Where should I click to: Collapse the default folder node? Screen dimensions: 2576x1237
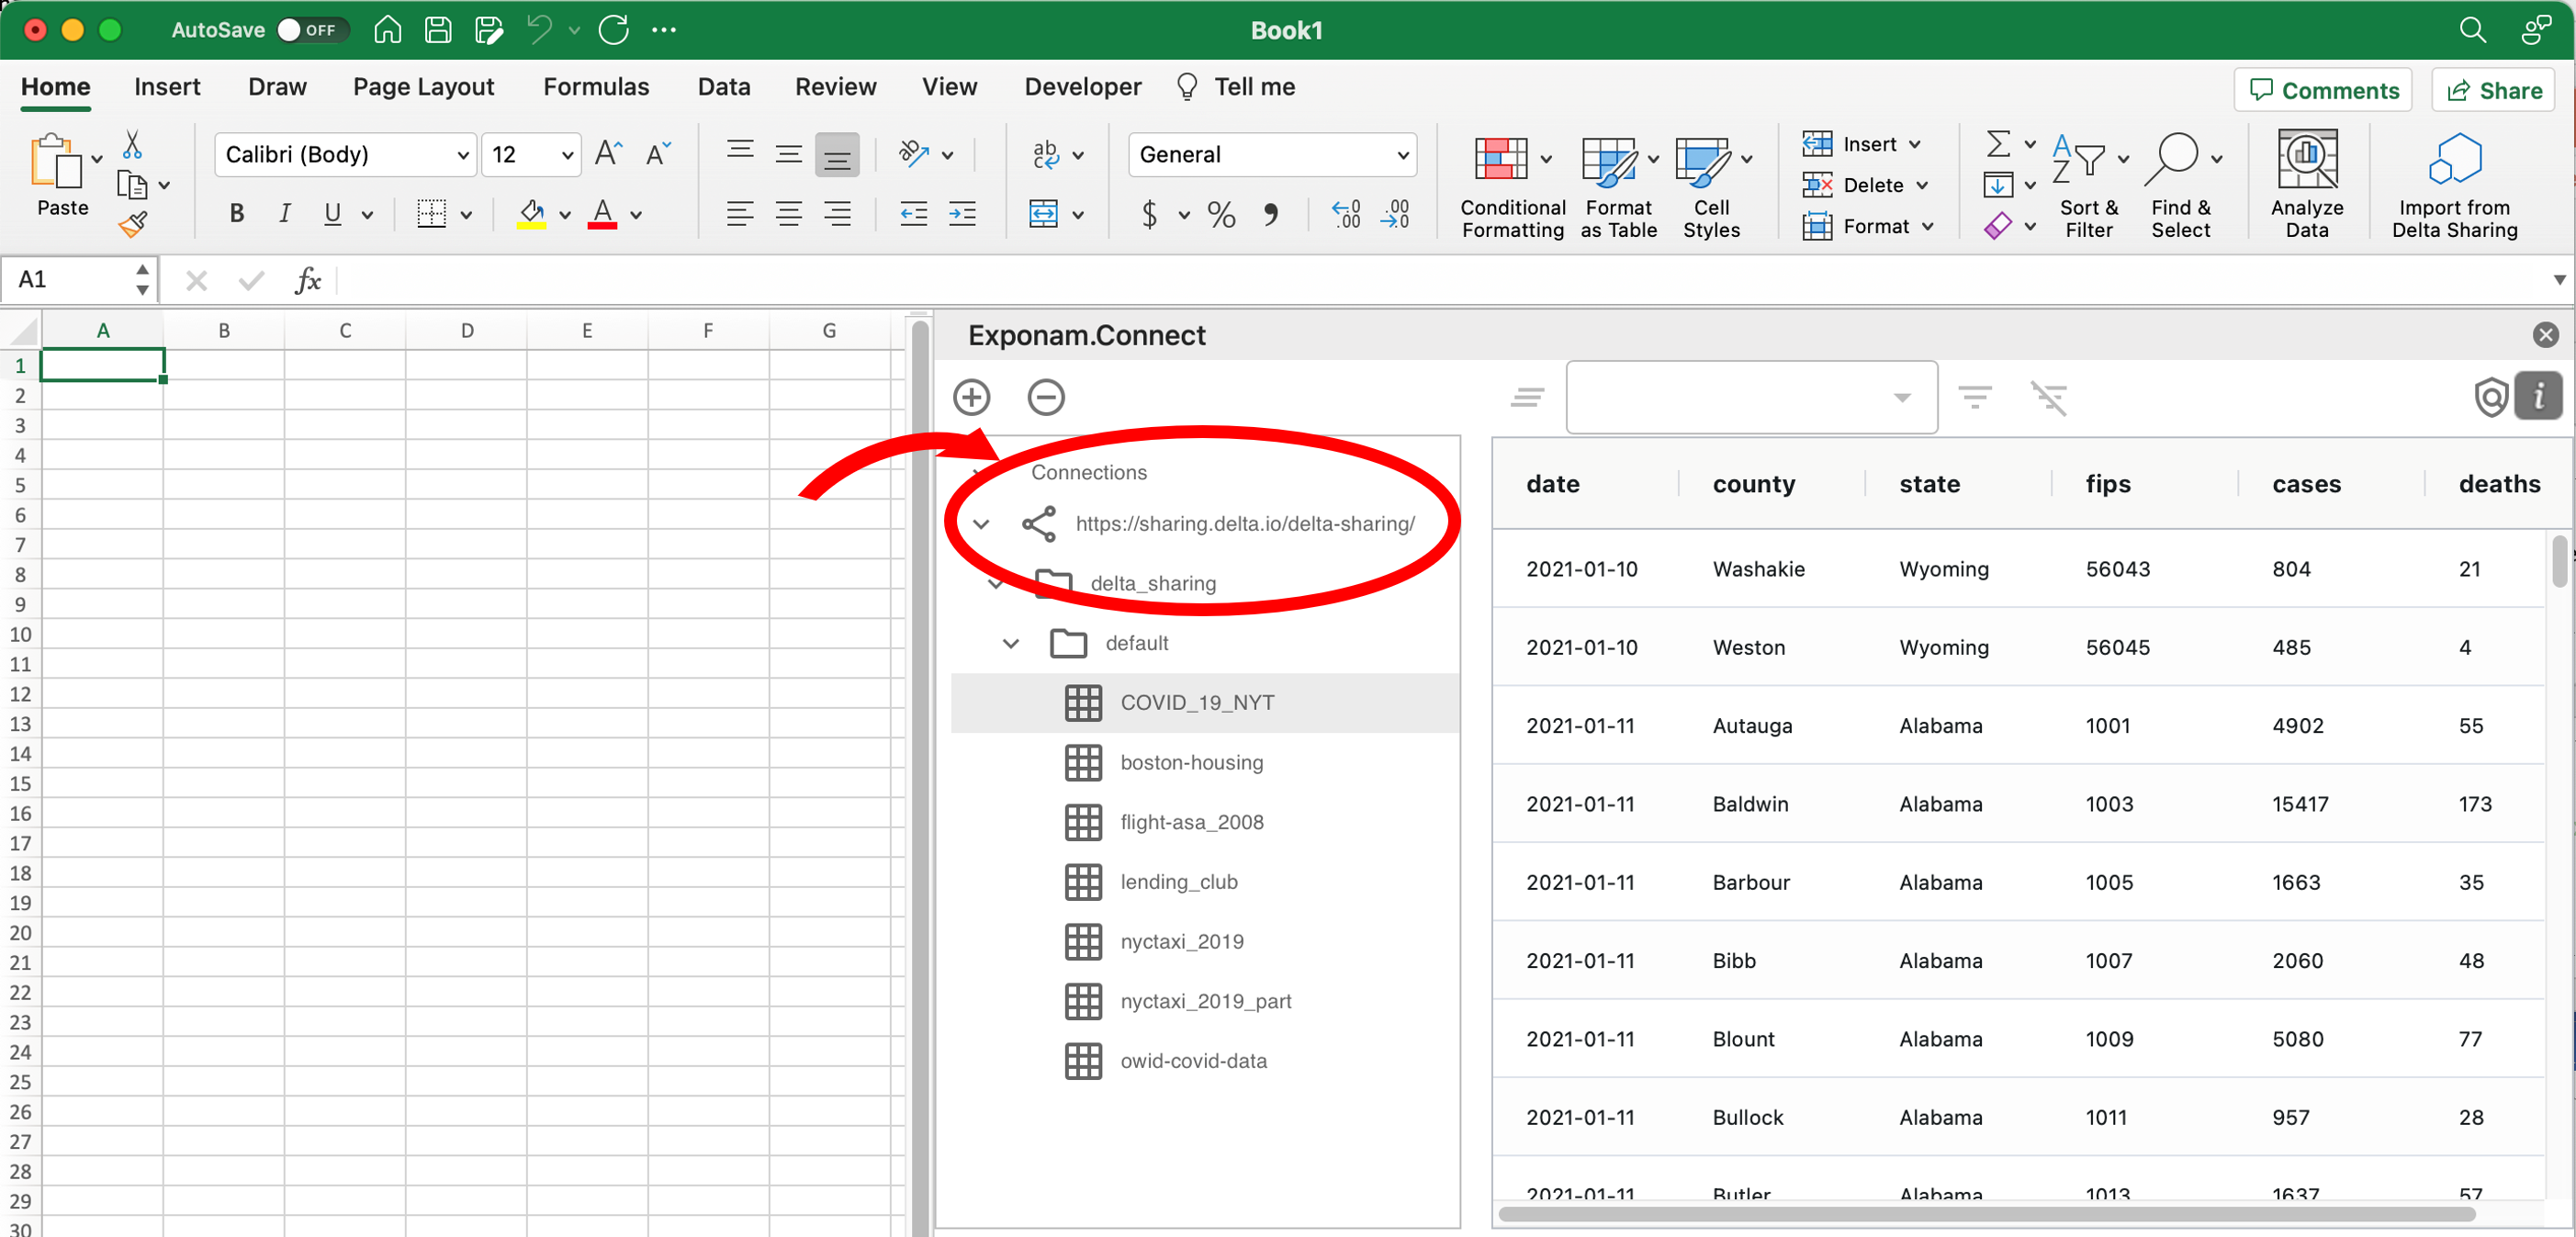[x=1011, y=643]
